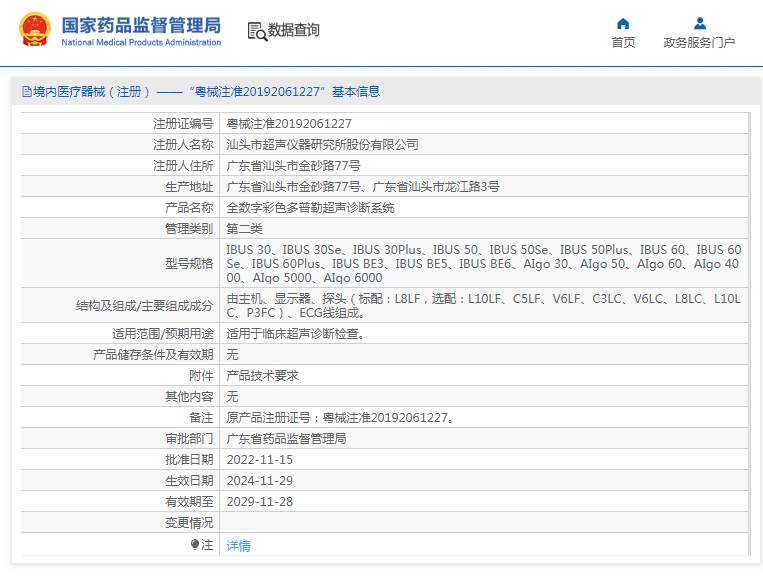Click the 政务服务门户 person icon
763x580 pixels.
coord(699,23)
